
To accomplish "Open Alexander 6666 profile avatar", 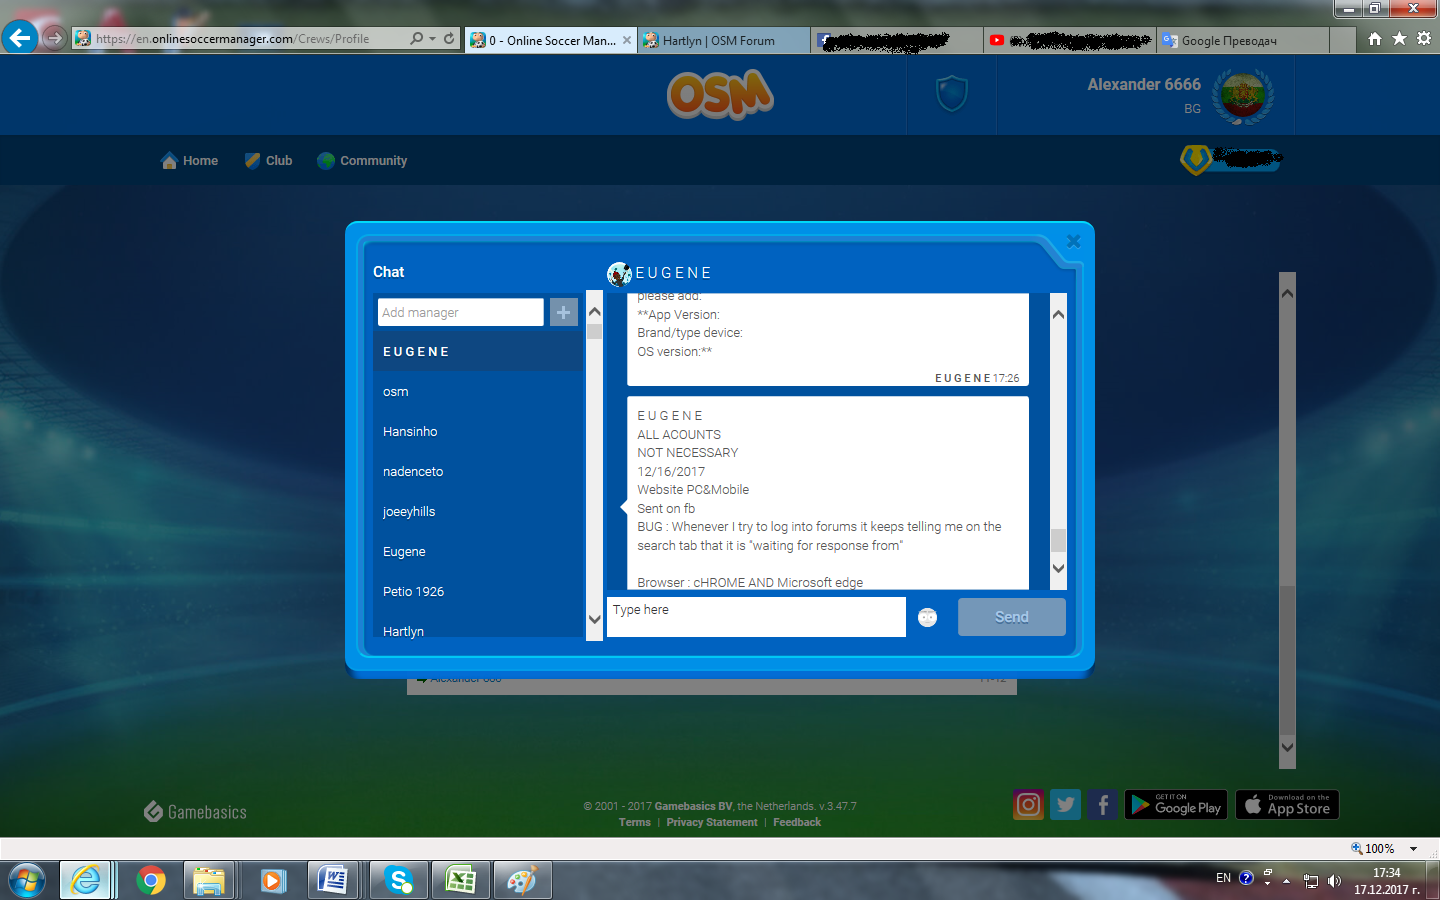I will point(1242,97).
